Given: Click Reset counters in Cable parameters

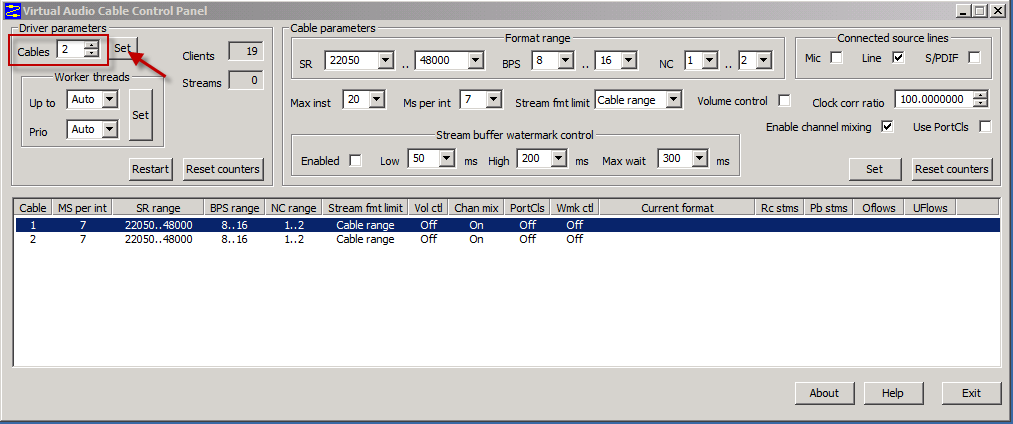Looking at the screenshot, I should click(x=952, y=169).
